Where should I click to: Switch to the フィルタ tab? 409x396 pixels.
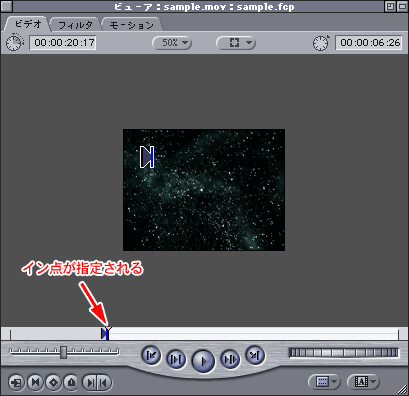(x=75, y=25)
